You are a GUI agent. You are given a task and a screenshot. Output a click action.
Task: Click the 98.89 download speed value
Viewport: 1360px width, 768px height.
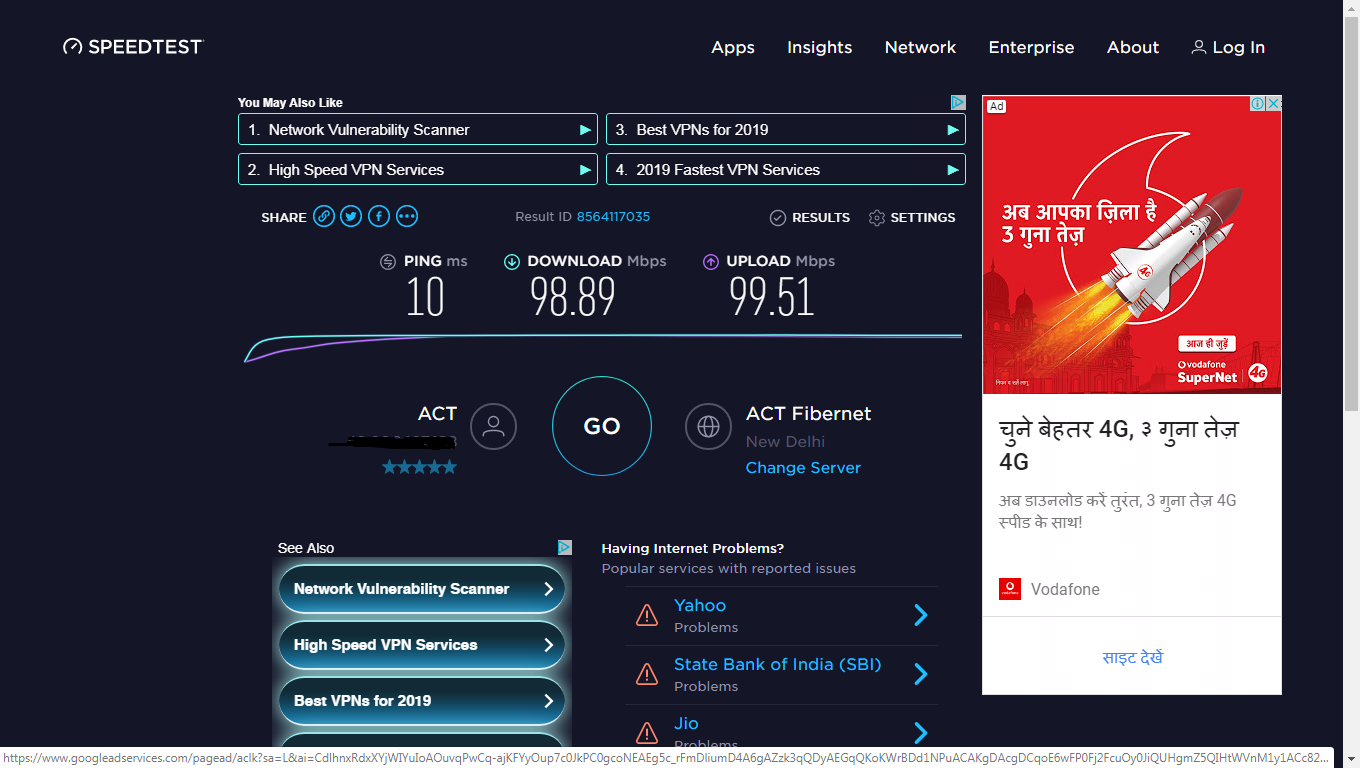coord(573,297)
